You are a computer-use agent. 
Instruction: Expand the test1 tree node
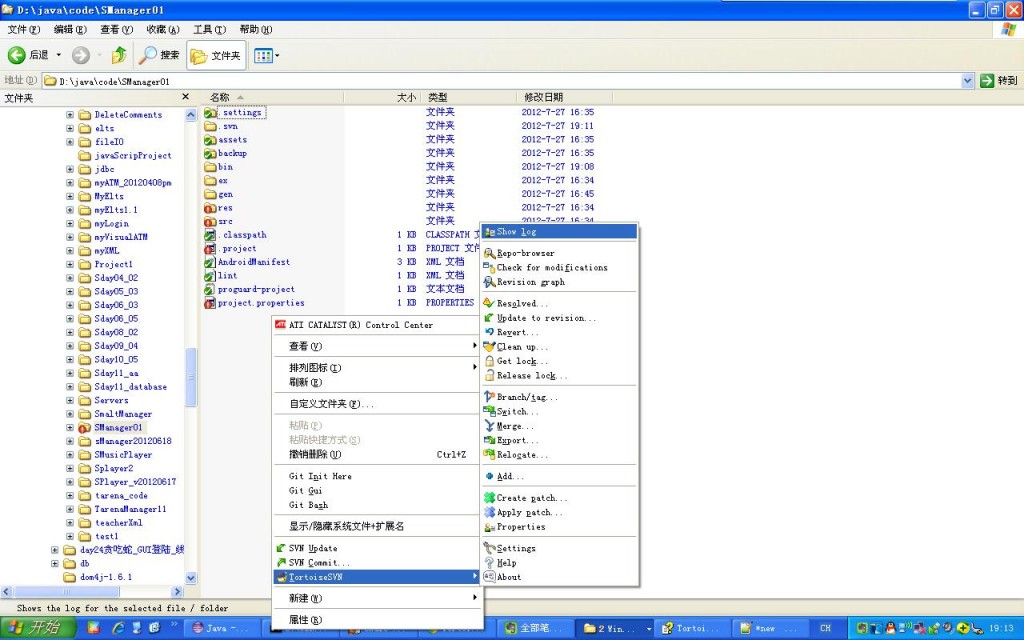coord(70,536)
